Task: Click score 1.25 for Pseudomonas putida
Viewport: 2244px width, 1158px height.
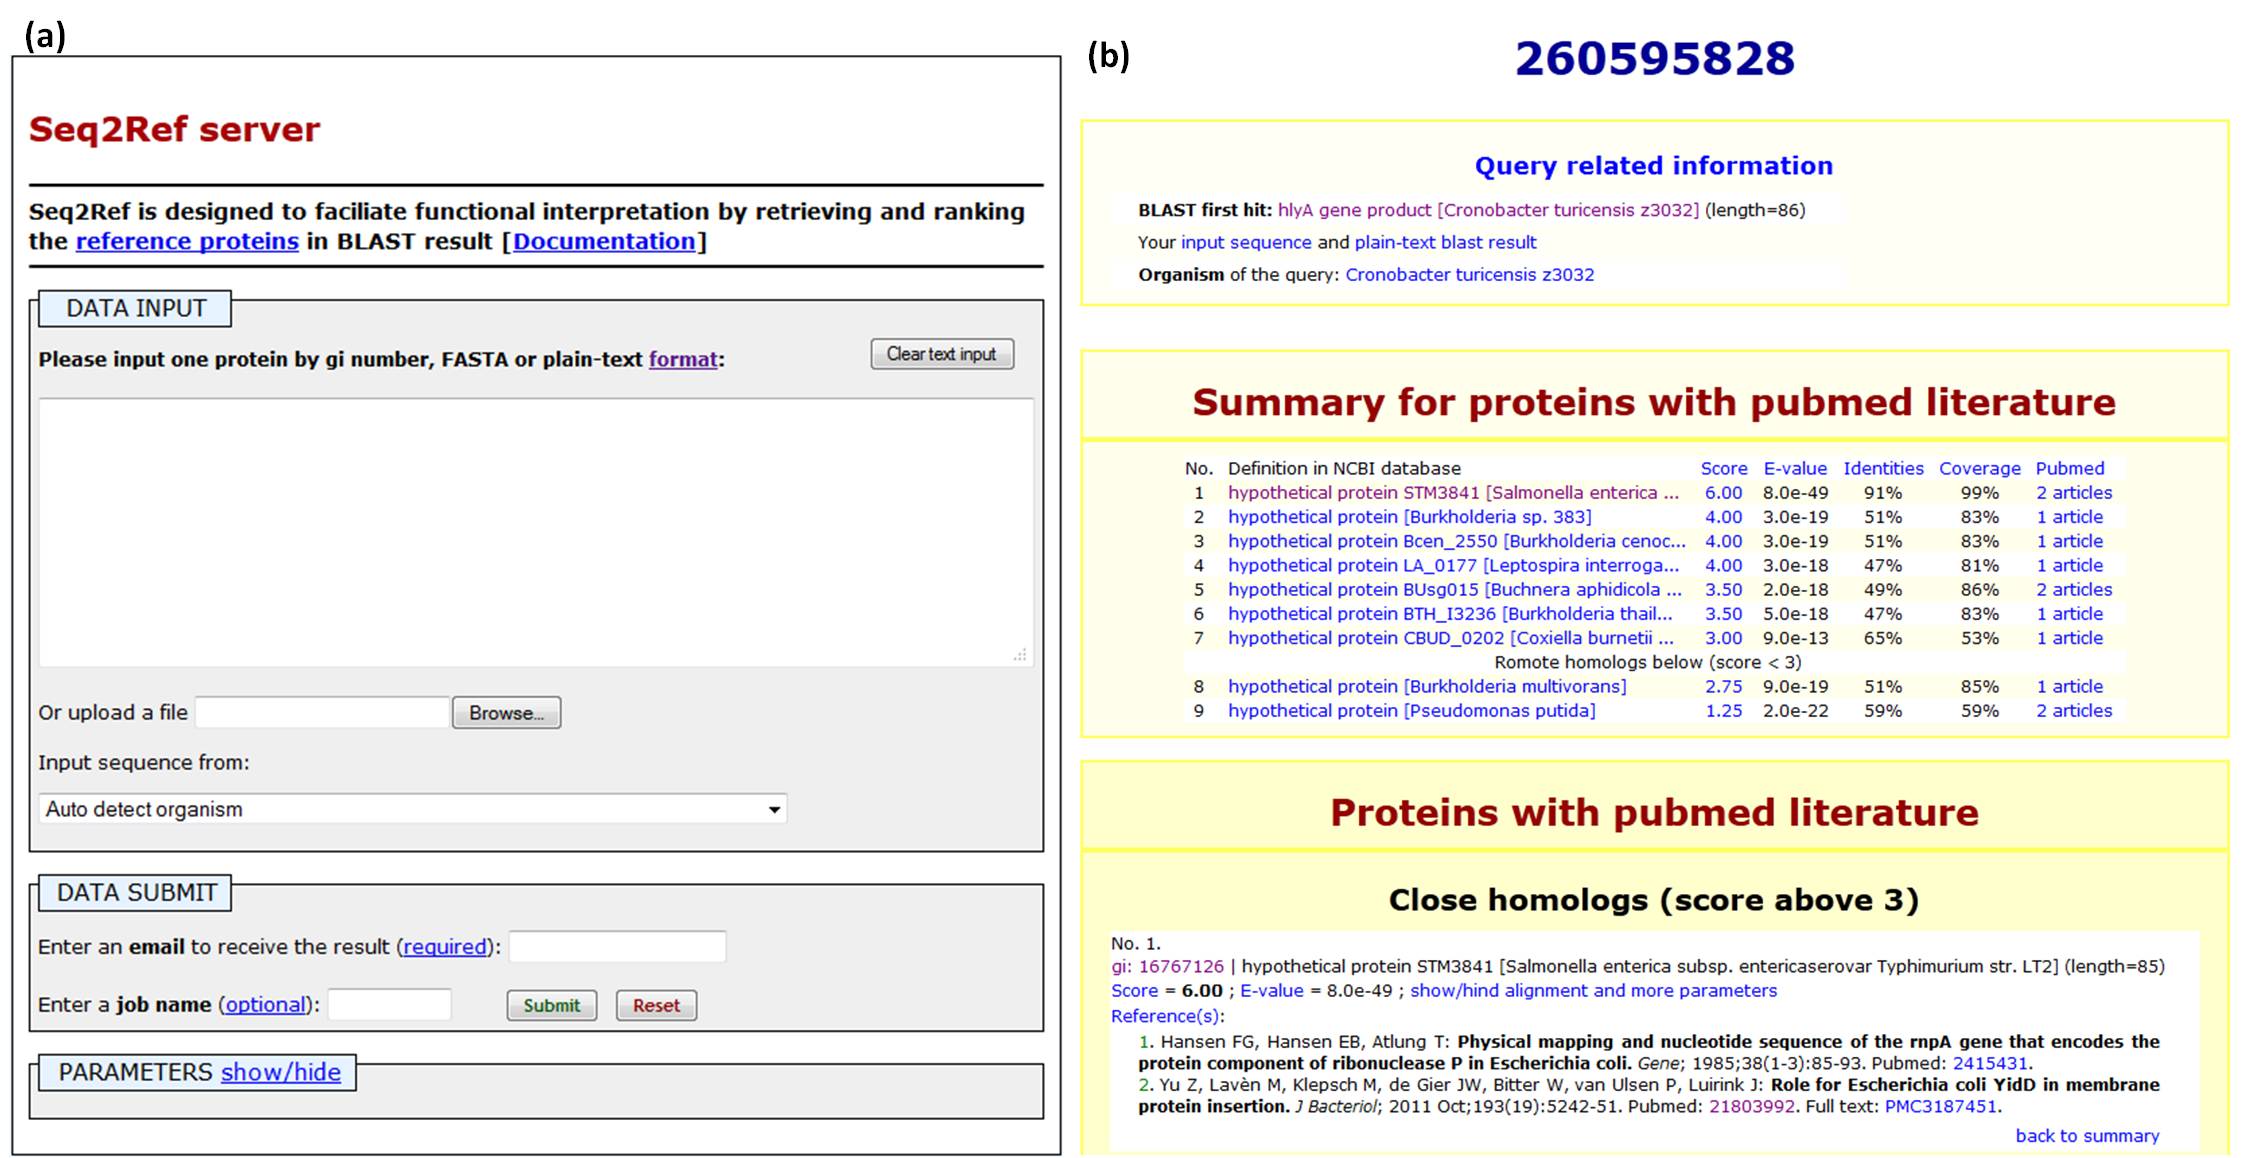Action: (x=1724, y=711)
